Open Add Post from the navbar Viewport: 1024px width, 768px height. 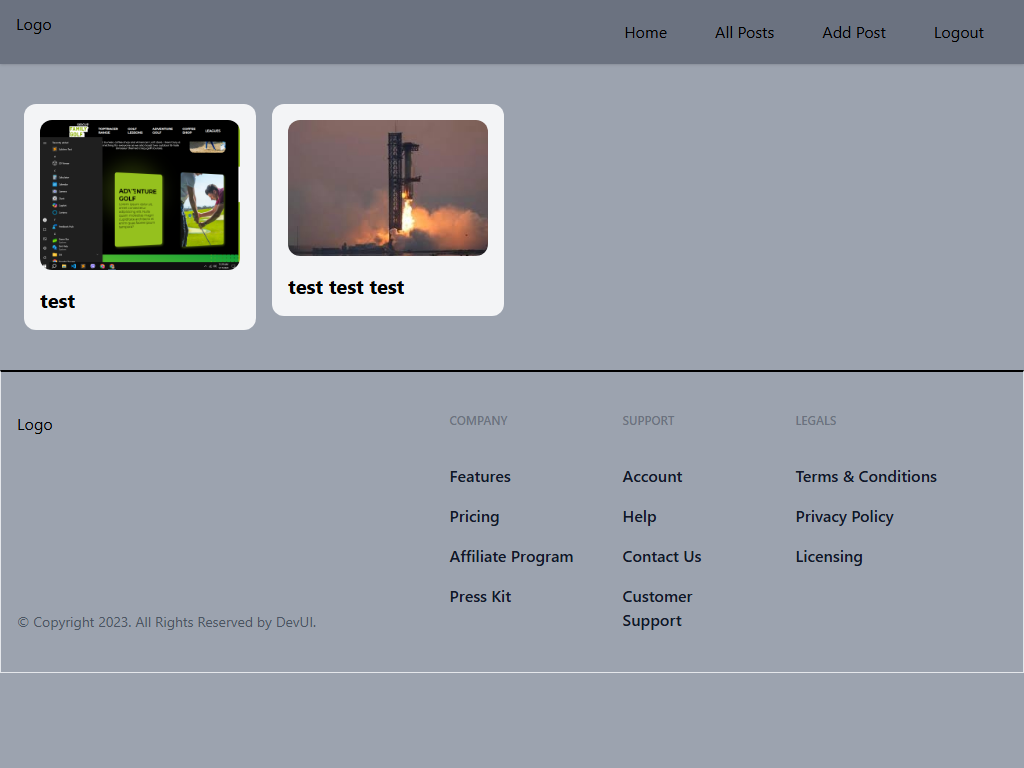[853, 33]
